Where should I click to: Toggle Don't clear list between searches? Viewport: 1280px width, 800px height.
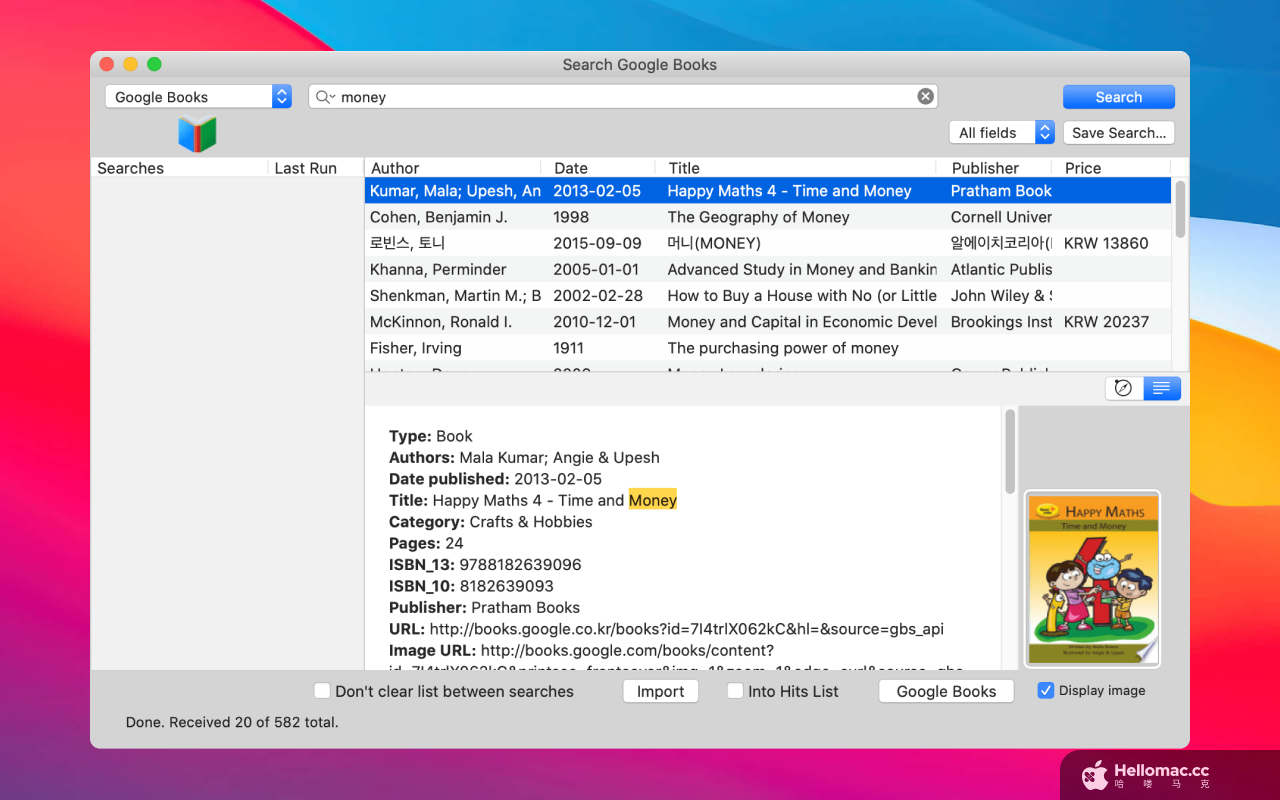coord(322,691)
